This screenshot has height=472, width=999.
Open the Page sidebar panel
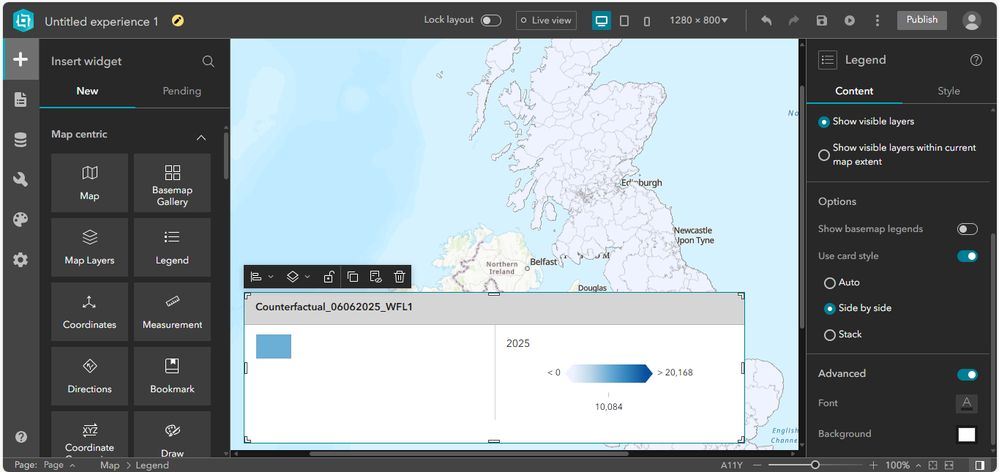(20, 99)
